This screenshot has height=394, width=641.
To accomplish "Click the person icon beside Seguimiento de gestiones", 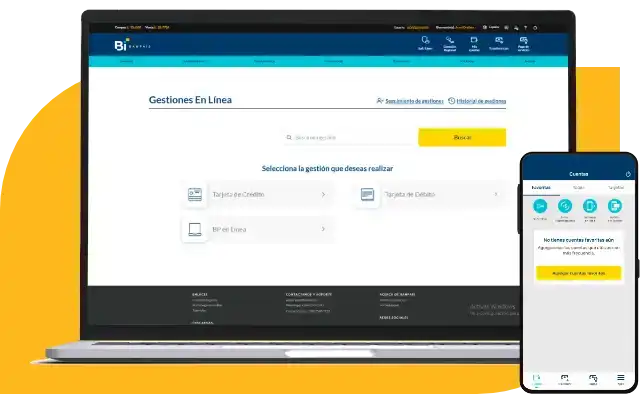I will [x=379, y=101].
